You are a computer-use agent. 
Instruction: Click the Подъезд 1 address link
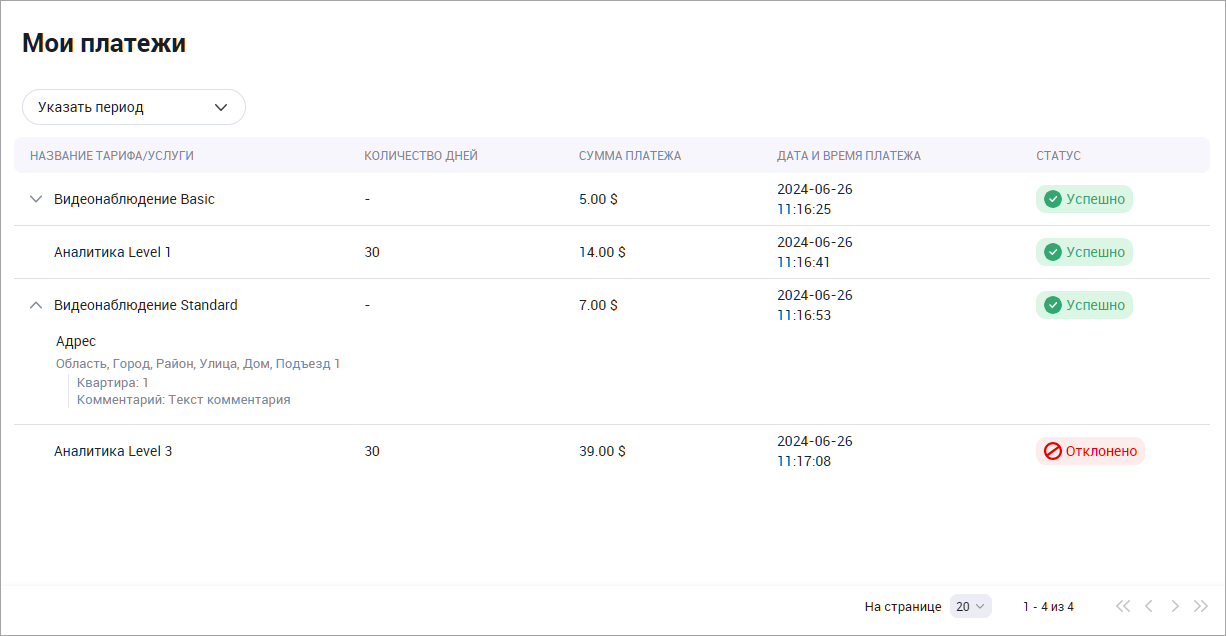coord(308,364)
